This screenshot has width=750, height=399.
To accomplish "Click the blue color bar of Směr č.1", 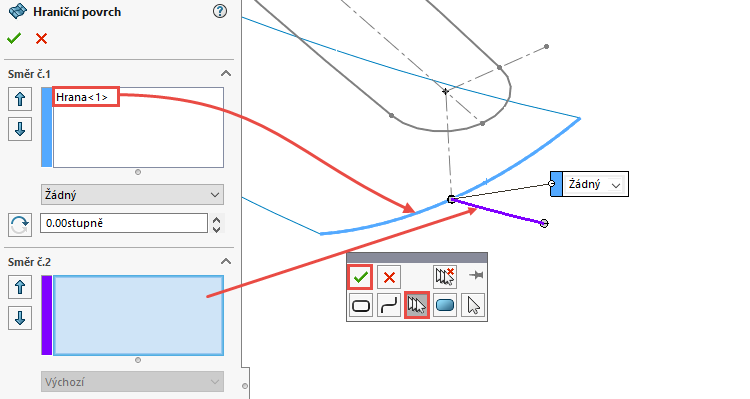I will [x=46, y=127].
